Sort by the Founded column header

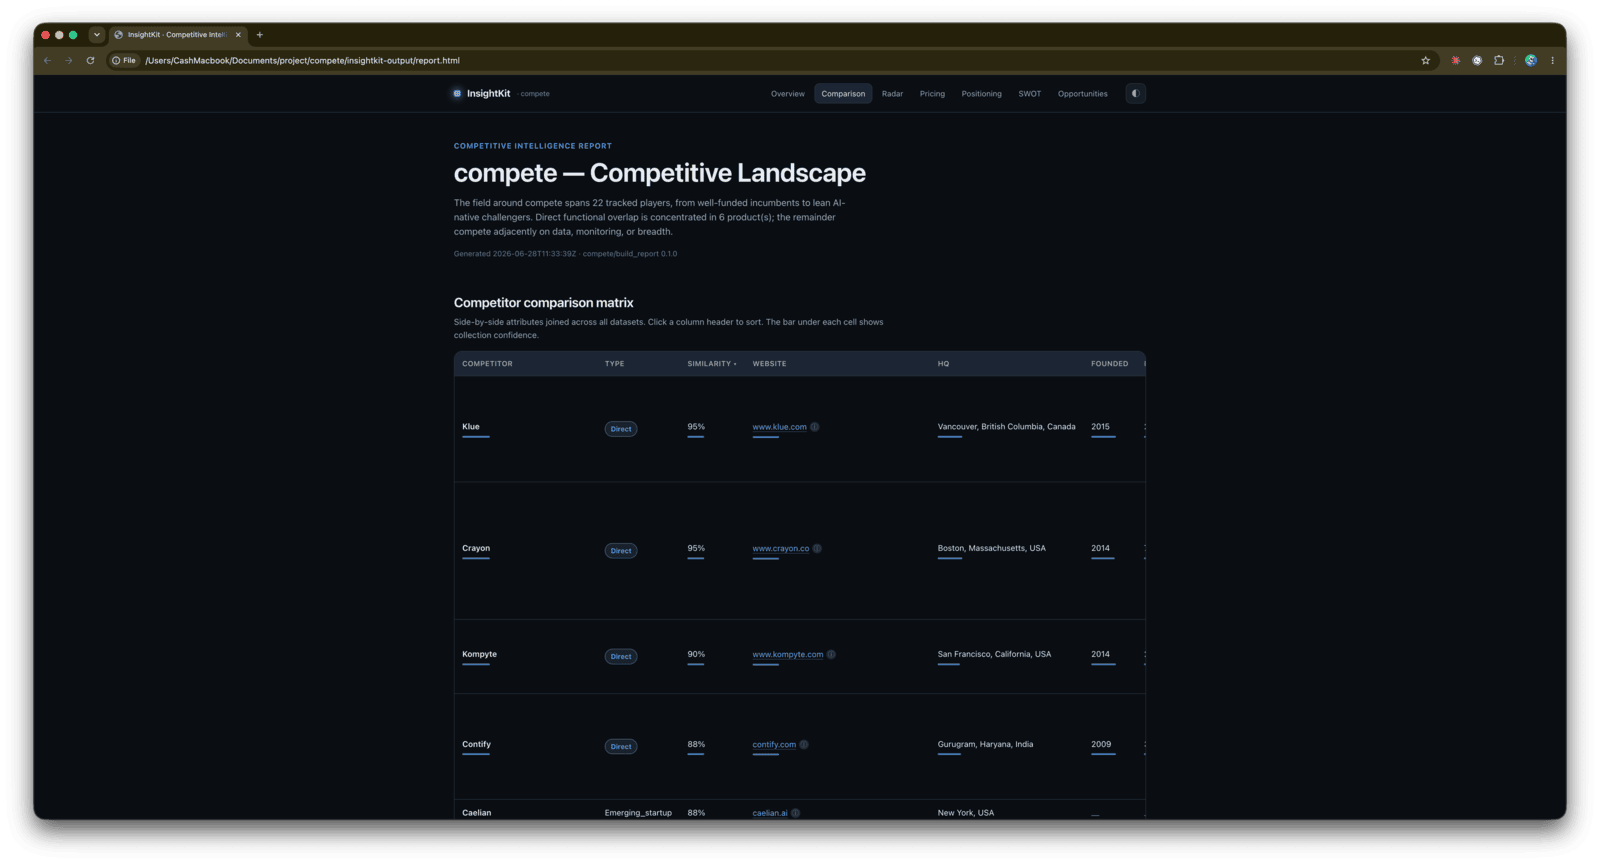1109,364
